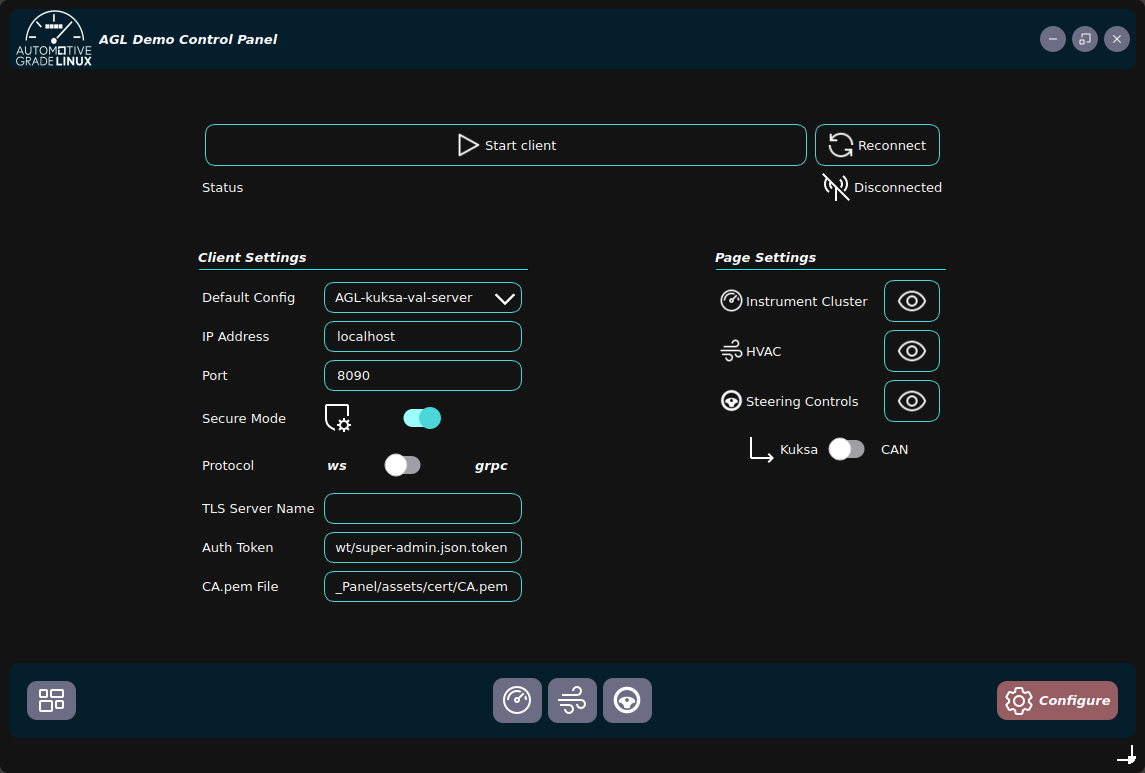
Task: Open the Default Config dropdown
Action: [423, 298]
